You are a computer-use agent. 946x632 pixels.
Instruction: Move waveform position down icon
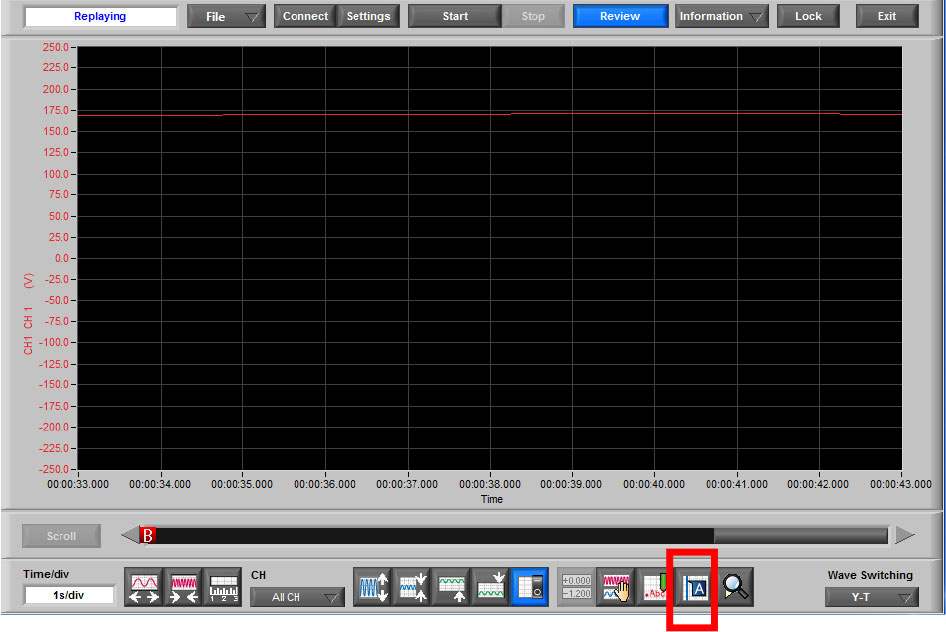490,587
